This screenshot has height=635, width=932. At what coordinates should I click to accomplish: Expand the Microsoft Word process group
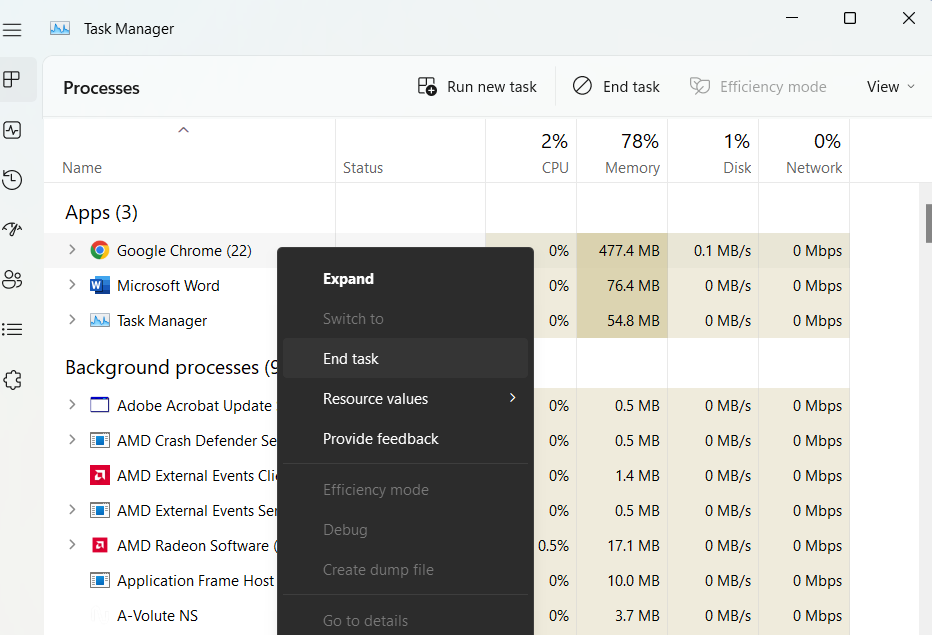pyautogui.click(x=72, y=285)
